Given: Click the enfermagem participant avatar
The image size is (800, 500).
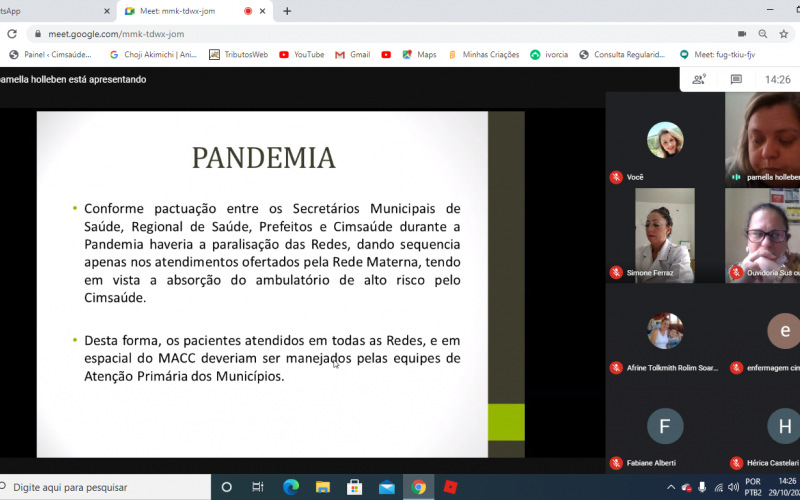Looking at the screenshot, I should 784,331.
